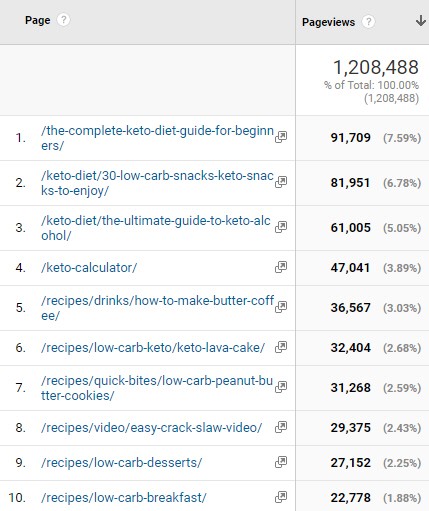The image size is (429, 511).
Task: Open external link icon for keto-alcohol guide row
Action: pyautogui.click(x=281, y=227)
